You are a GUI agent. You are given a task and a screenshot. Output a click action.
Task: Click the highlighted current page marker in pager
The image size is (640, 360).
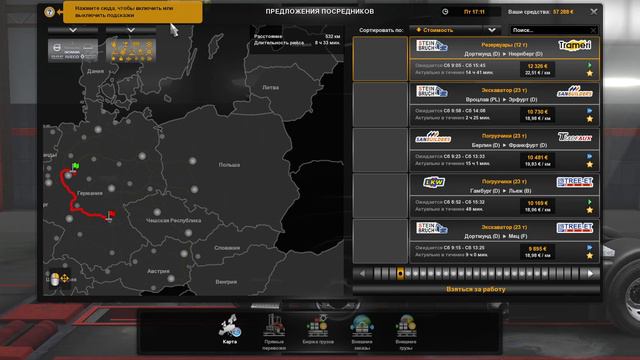(400, 274)
